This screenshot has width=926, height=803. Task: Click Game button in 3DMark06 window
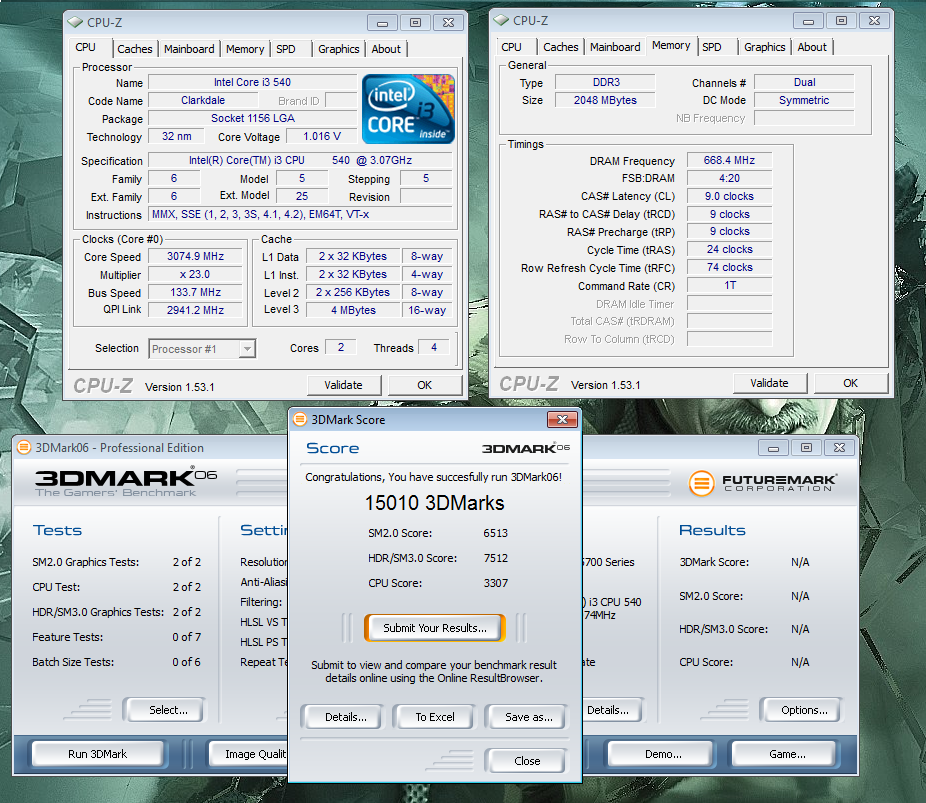tap(787, 754)
